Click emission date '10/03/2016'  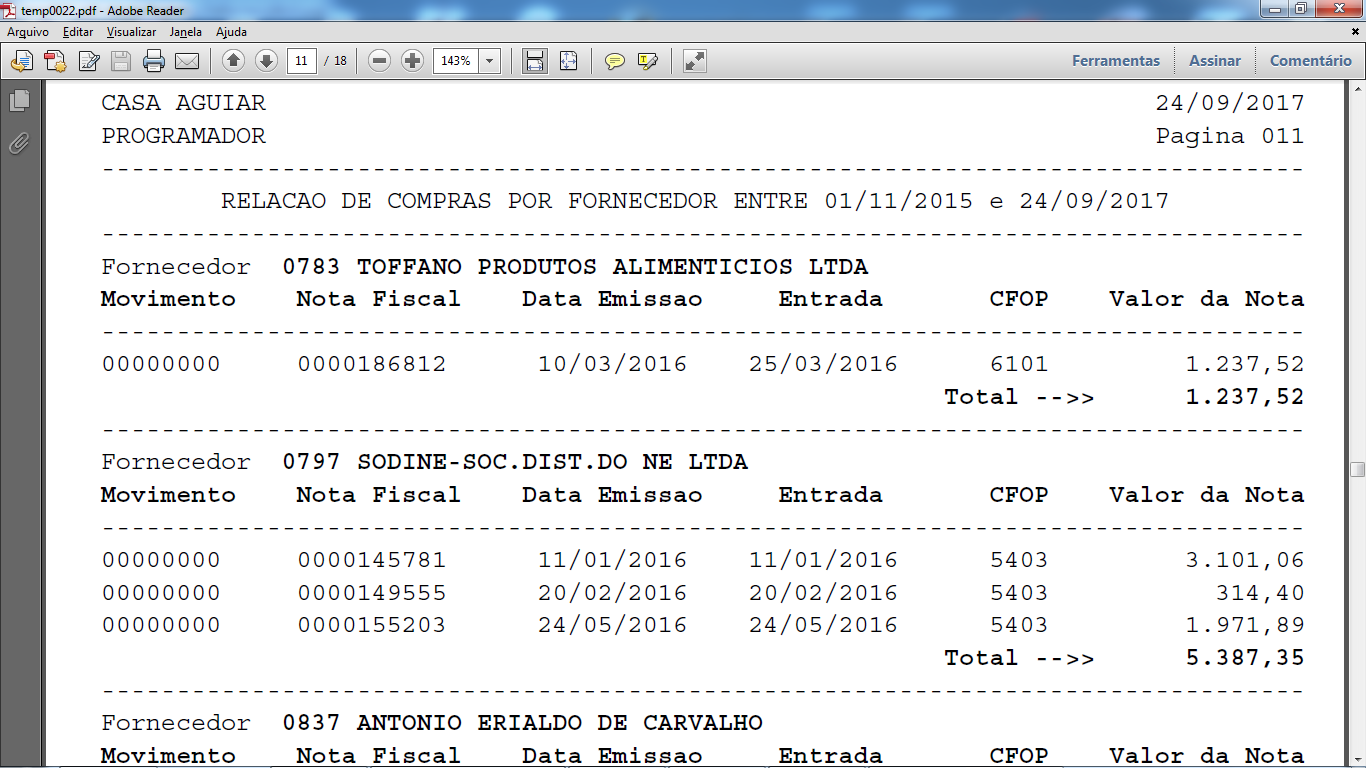point(613,364)
